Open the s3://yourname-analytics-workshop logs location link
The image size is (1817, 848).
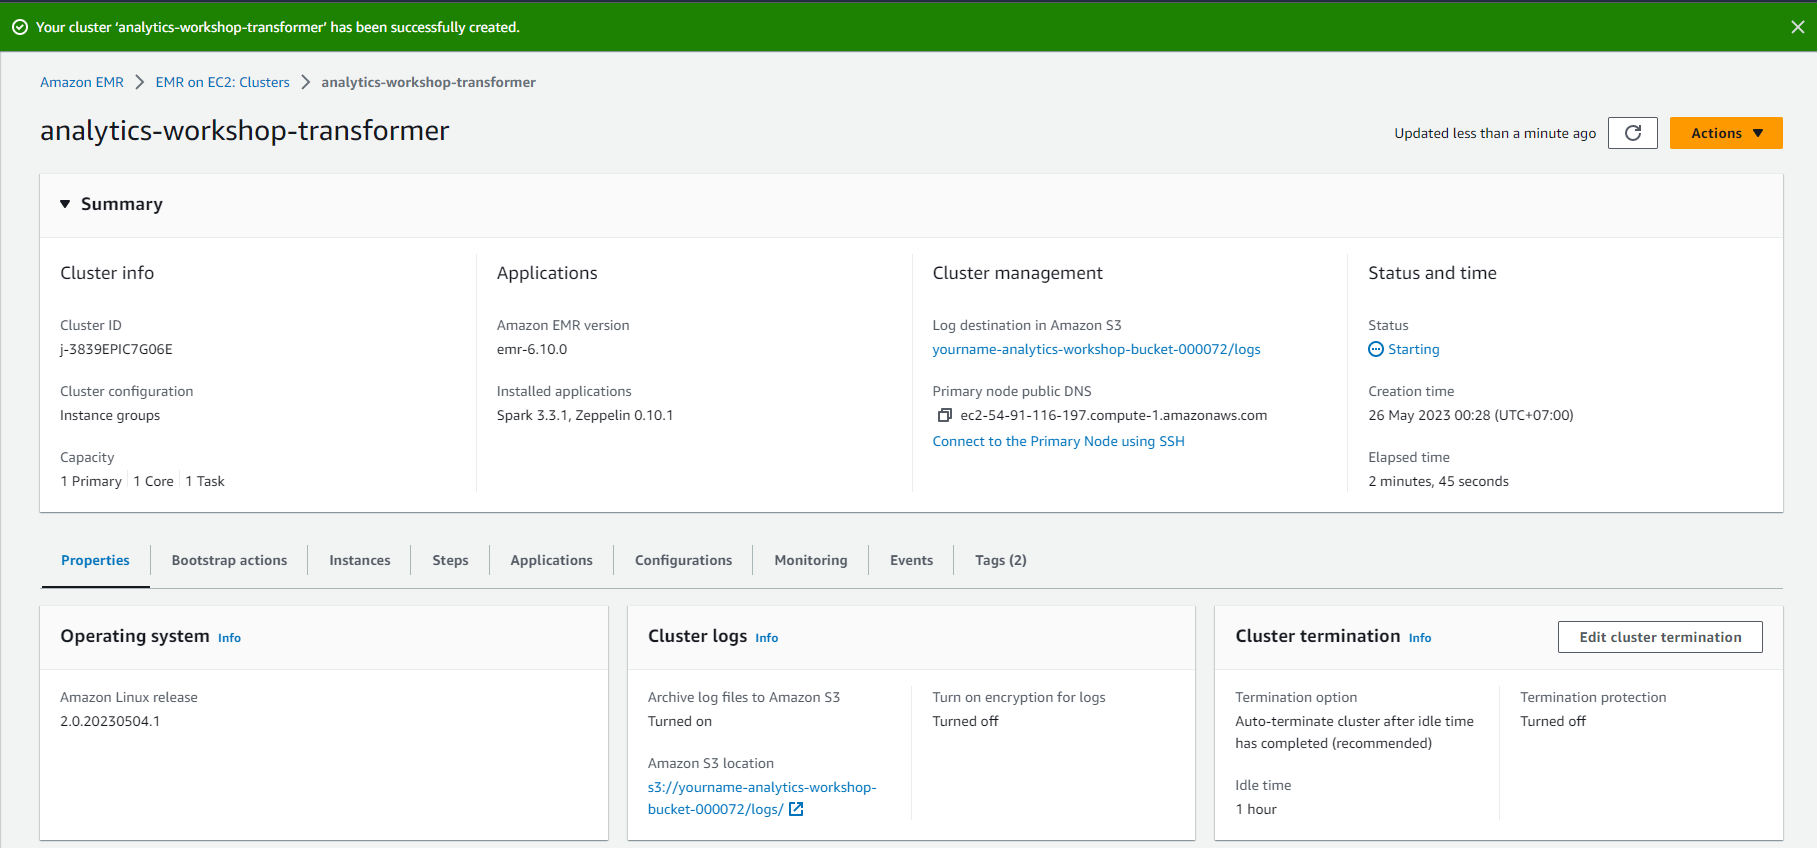(x=762, y=798)
